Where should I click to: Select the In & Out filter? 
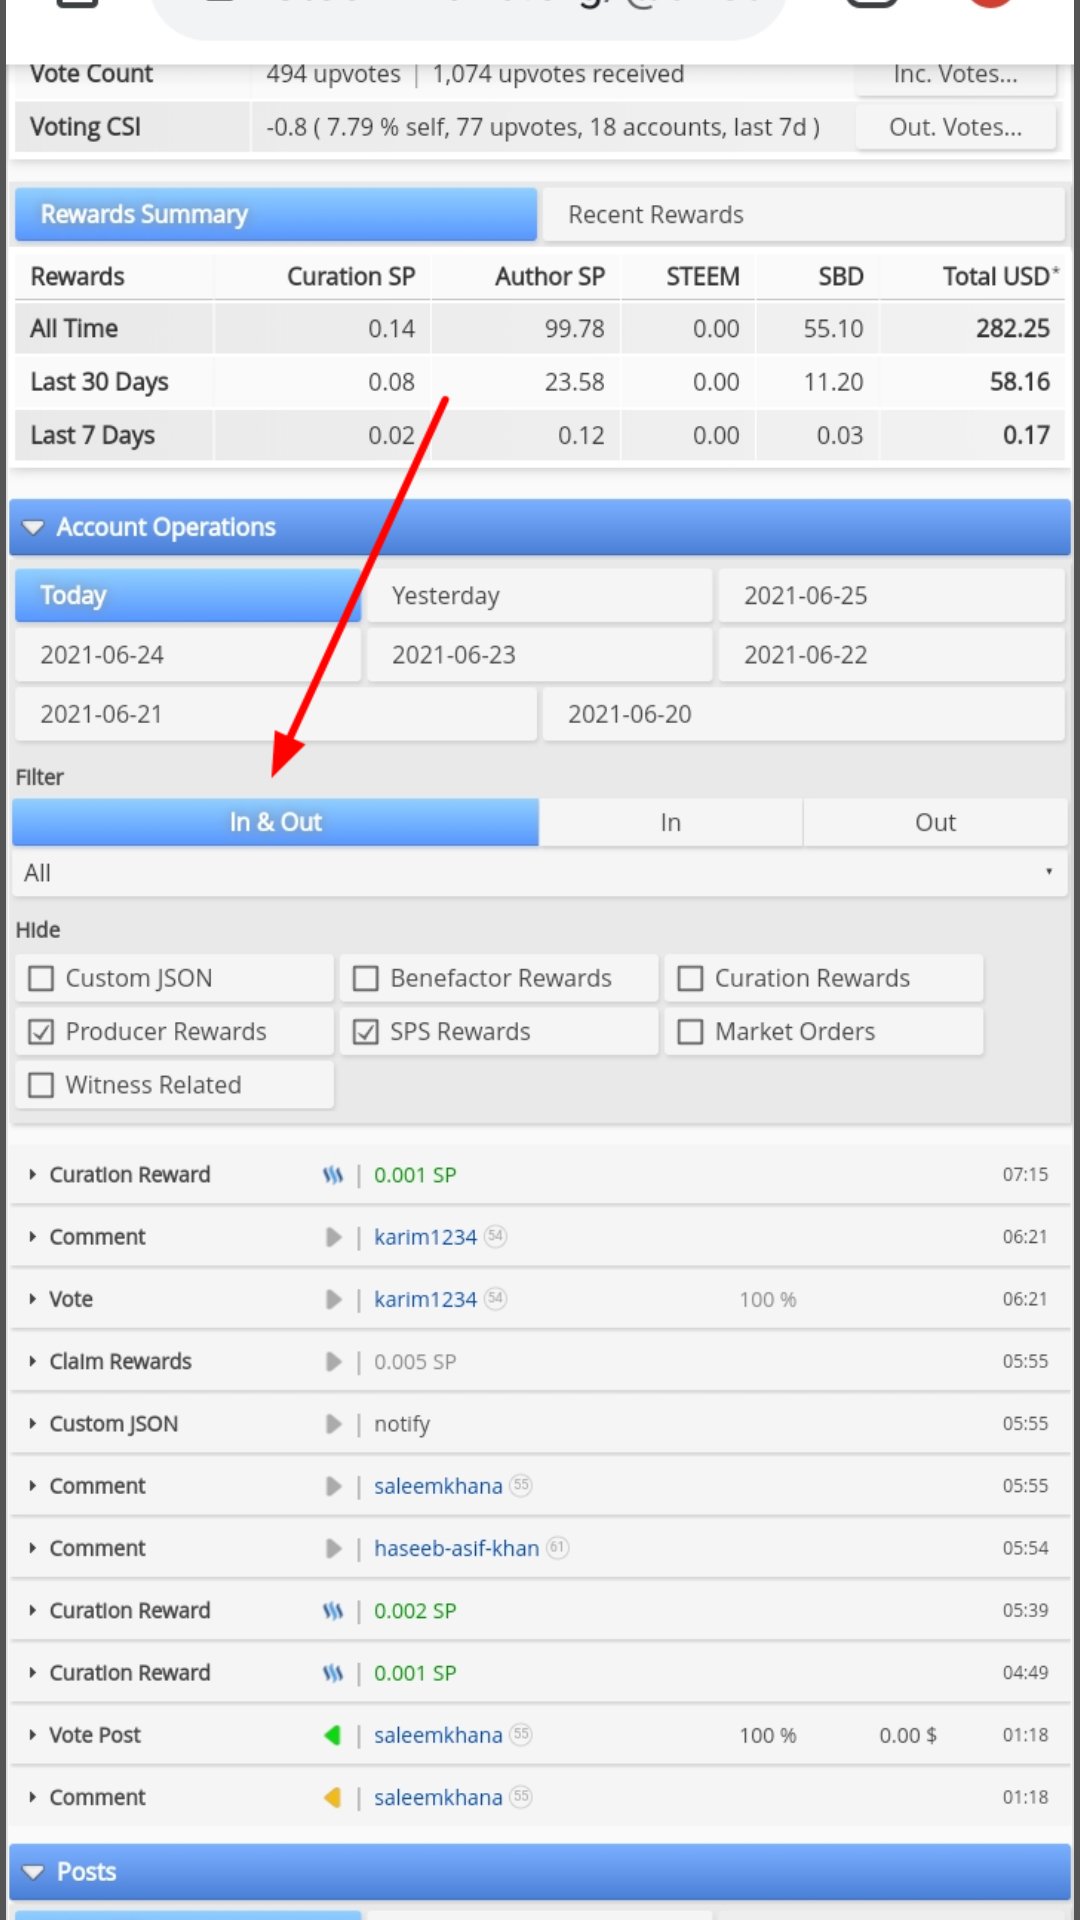click(276, 822)
